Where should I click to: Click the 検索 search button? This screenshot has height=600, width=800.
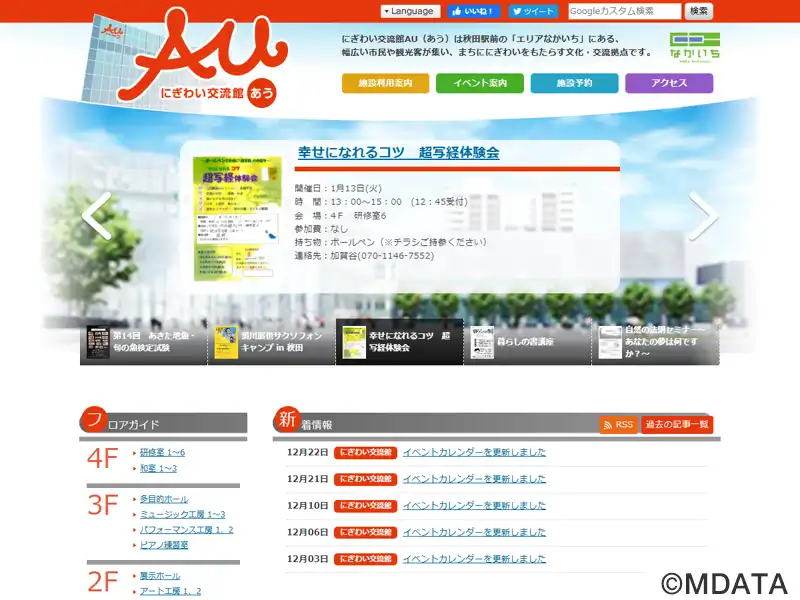(698, 11)
